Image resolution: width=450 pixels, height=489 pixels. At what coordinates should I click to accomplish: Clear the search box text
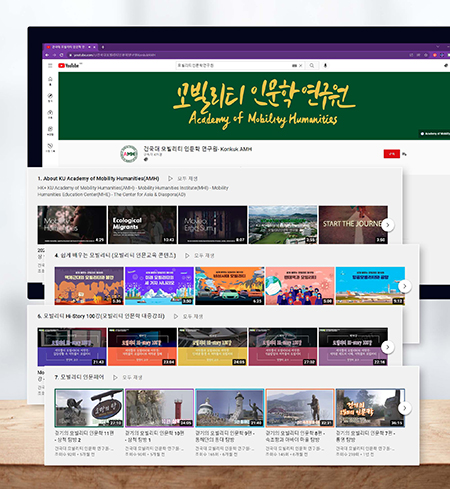[x=301, y=66]
